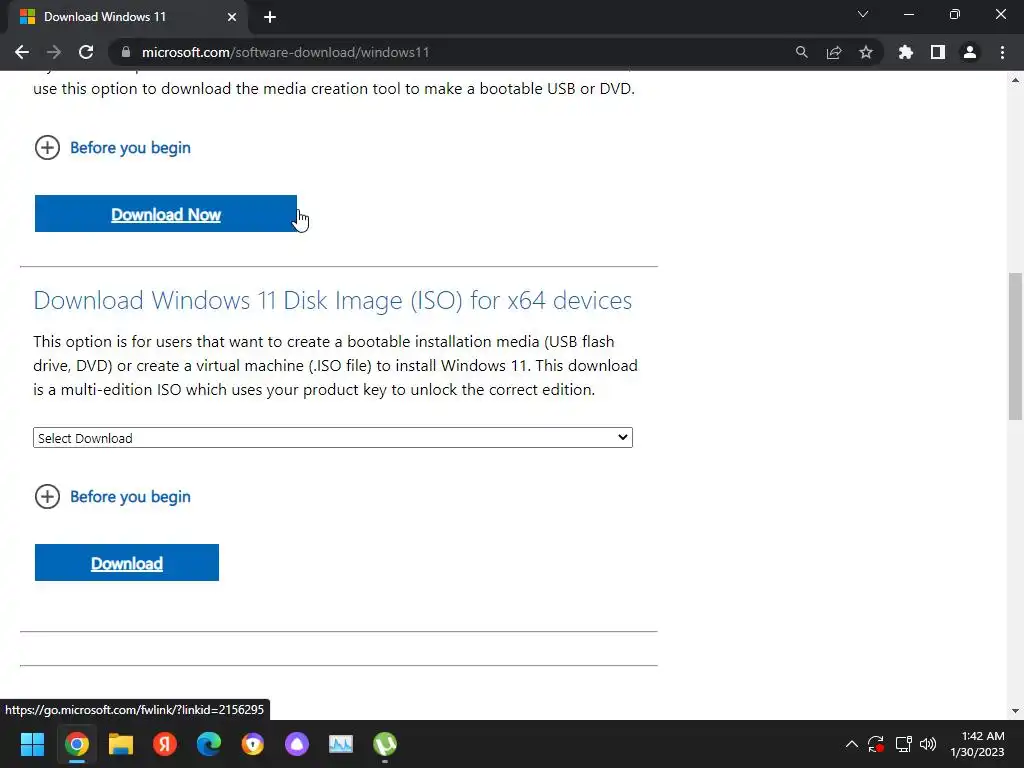Viewport: 1024px width, 768px height.
Task: Click the page vertical scrollbar thumb
Action: pos(1015,346)
